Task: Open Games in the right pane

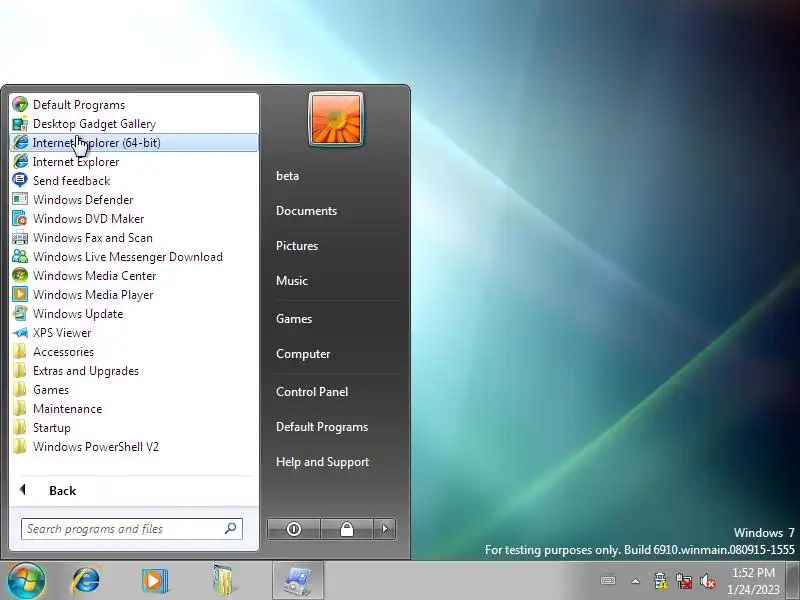Action: coord(335,319)
